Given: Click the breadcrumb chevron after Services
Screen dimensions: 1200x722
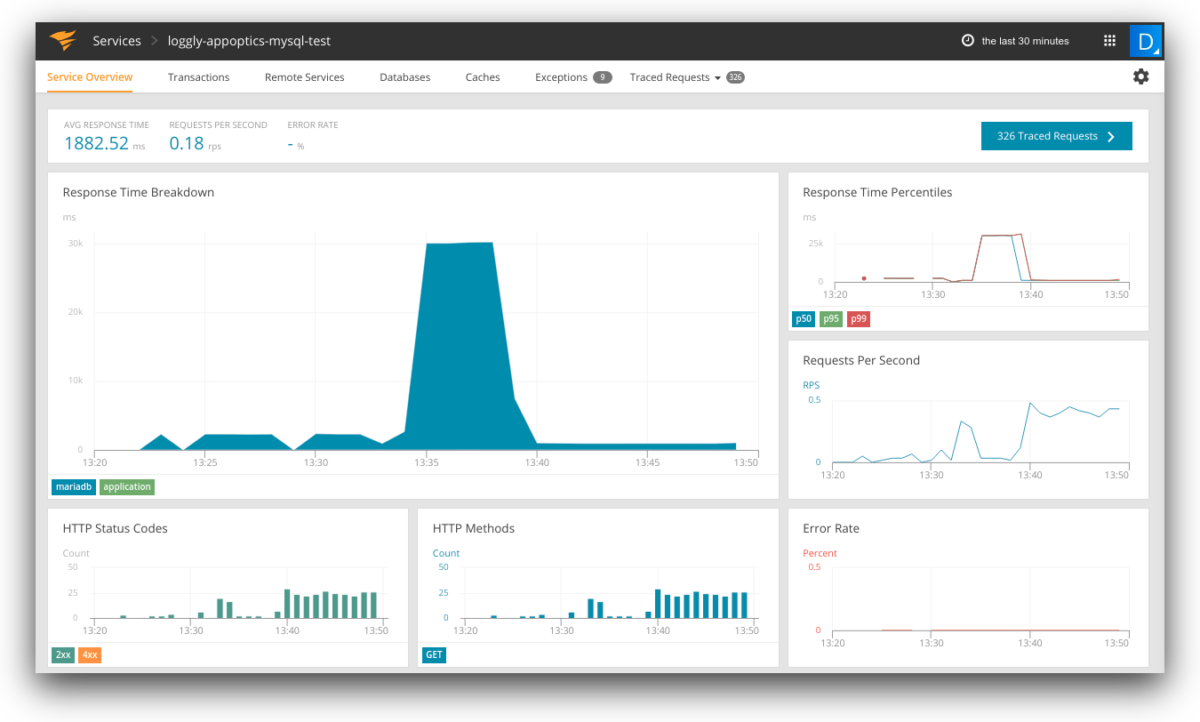Looking at the screenshot, I should click(155, 41).
